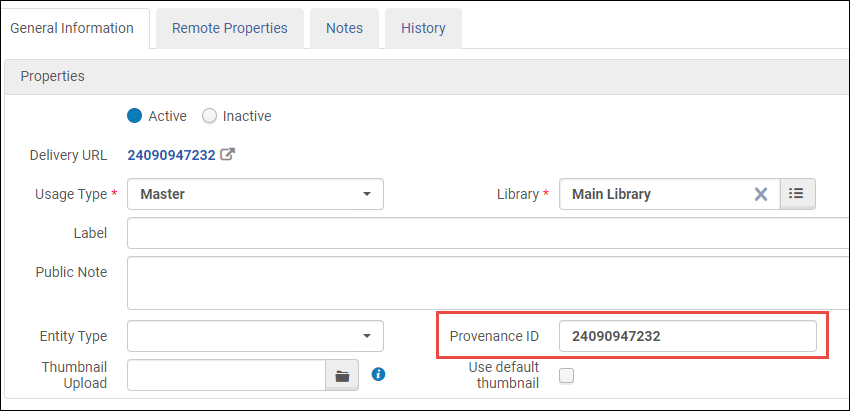Enable the Use default thumbnail checkbox

coord(566,376)
